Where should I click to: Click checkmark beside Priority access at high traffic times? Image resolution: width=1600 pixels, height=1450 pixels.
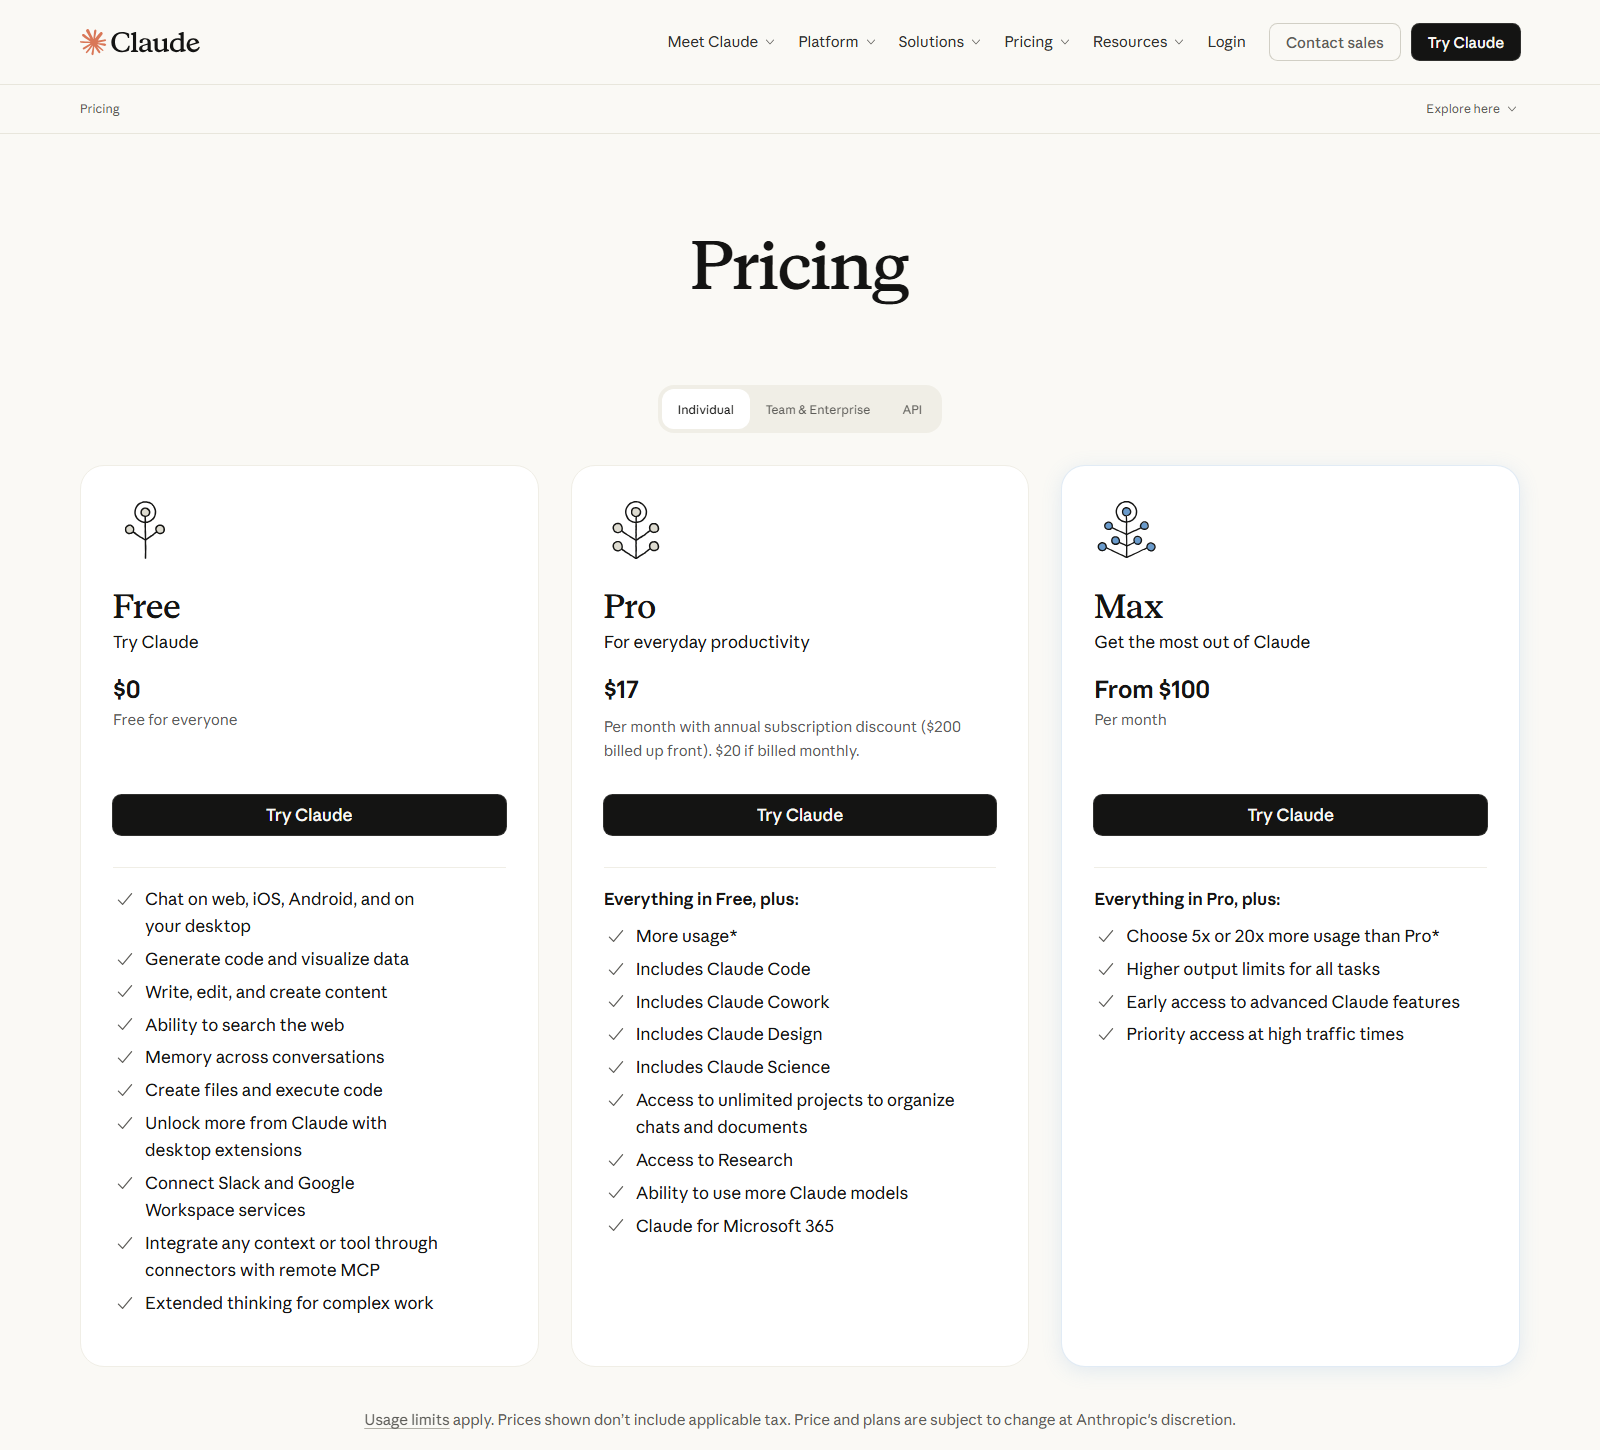1106,1034
